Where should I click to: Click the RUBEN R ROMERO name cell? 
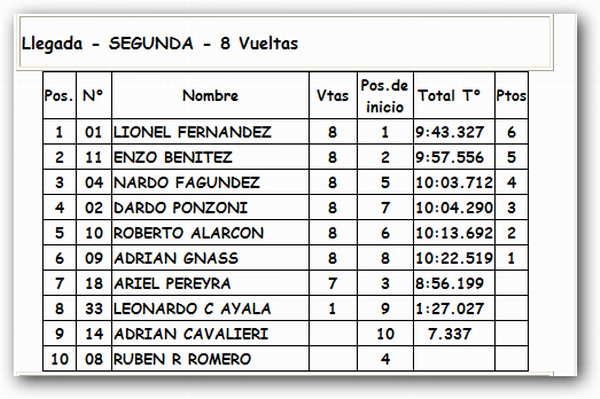(x=210, y=359)
